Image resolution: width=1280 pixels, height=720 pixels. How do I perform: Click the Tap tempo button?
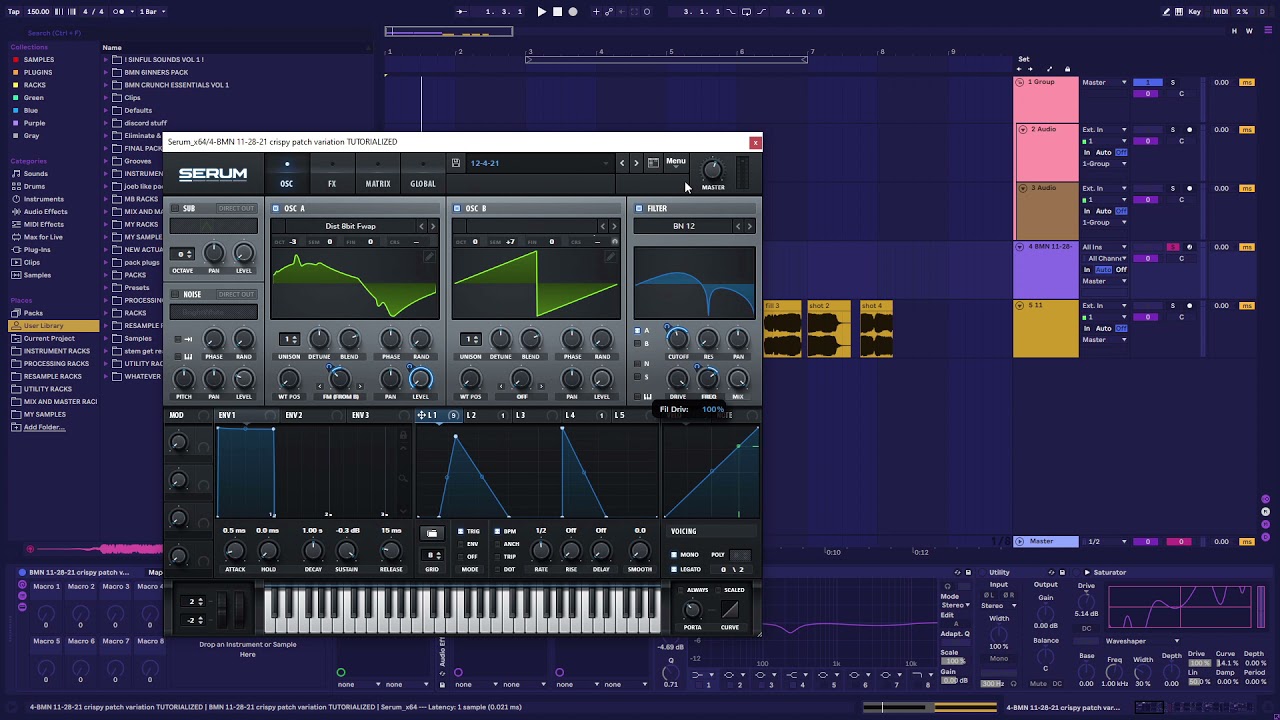[14, 11]
